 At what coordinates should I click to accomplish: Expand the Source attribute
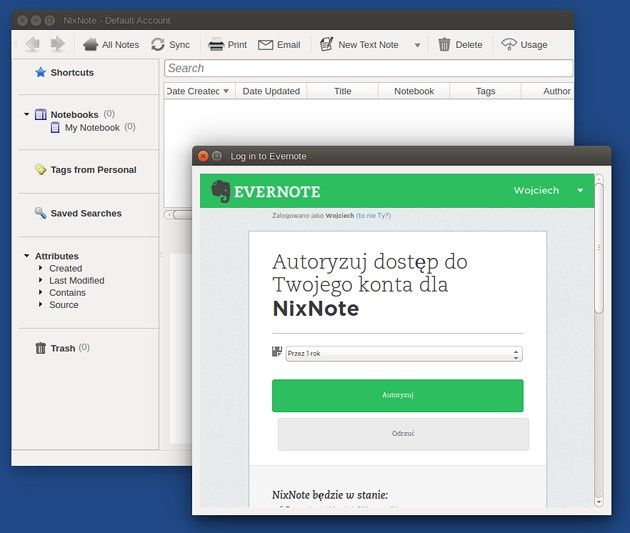tap(40, 304)
